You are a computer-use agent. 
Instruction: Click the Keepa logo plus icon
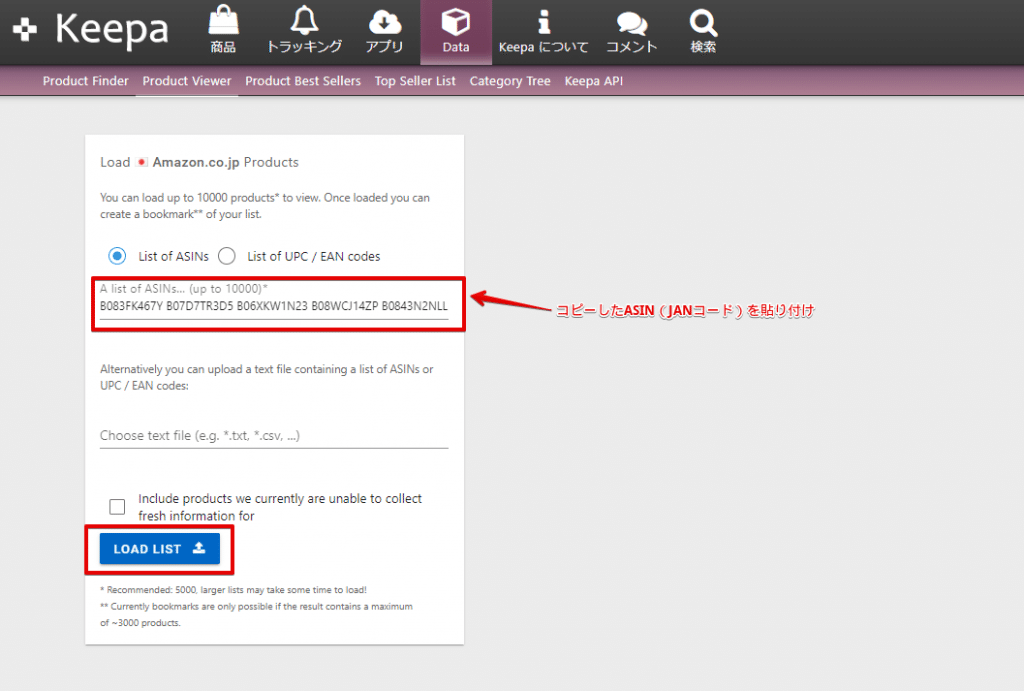(25, 31)
